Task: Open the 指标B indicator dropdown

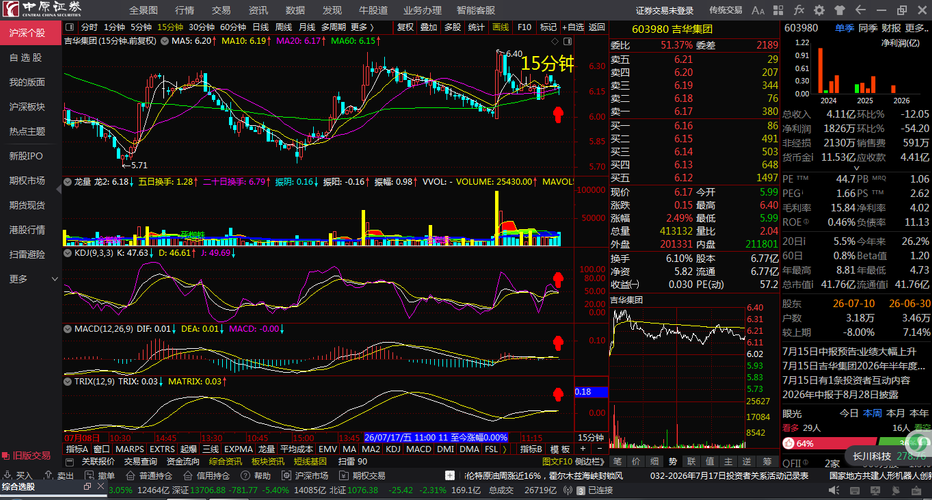Action: 531,449
